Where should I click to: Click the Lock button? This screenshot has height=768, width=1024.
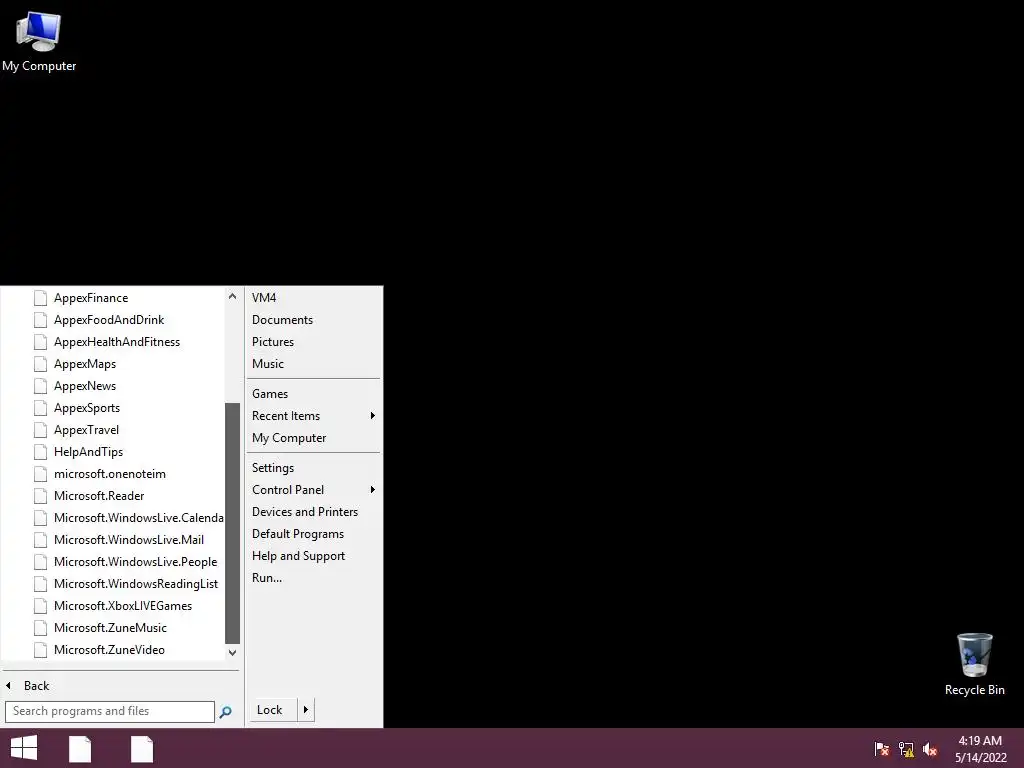click(272, 710)
